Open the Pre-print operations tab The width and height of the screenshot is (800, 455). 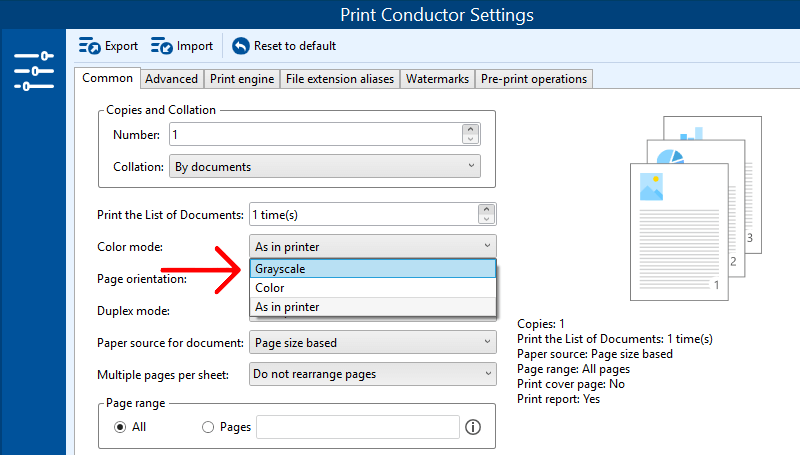pos(534,79)
